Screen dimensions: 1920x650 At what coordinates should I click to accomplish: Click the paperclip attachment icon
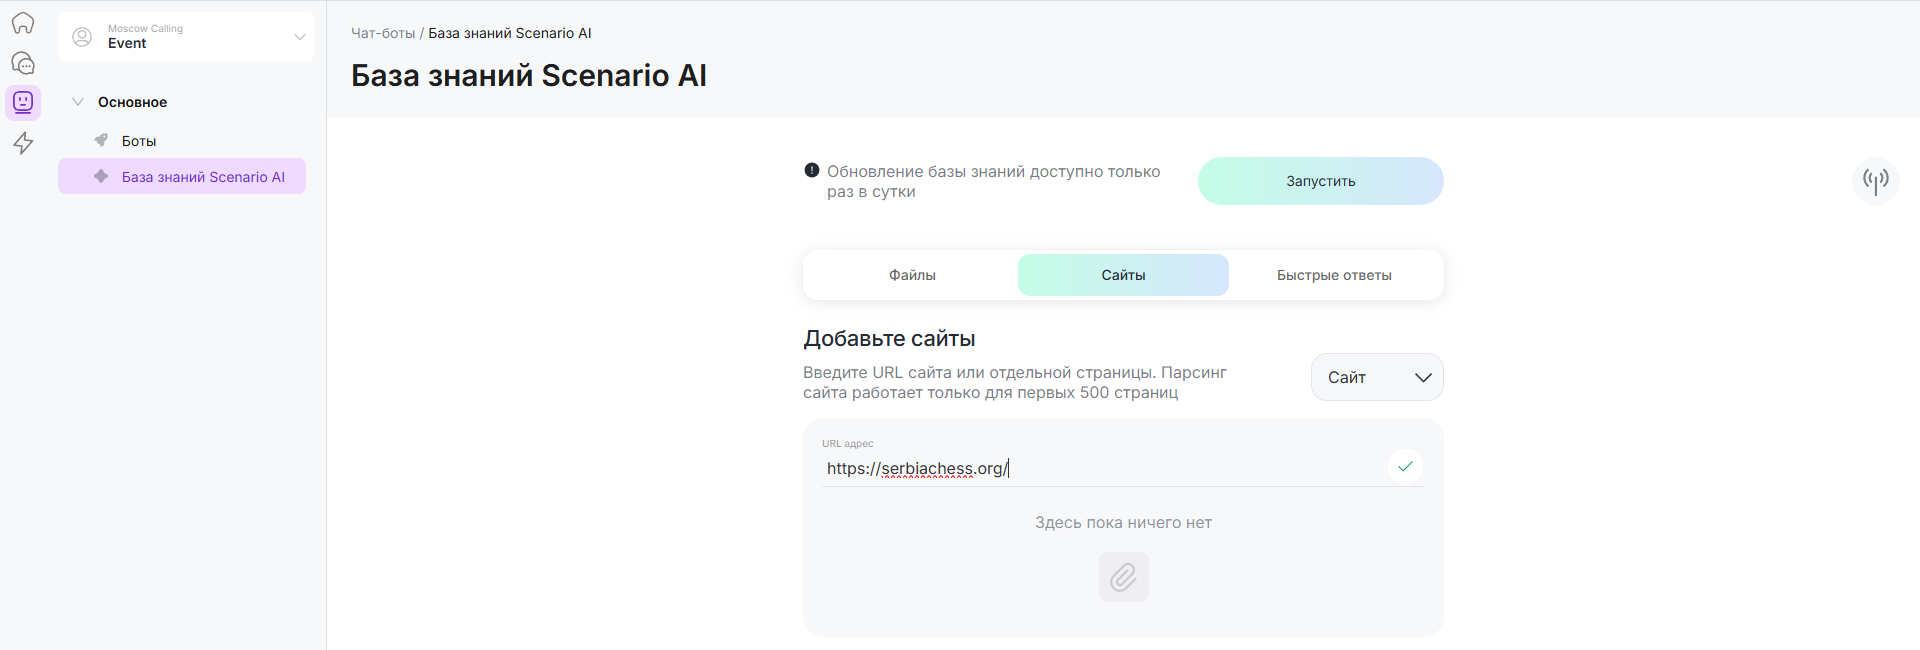click(x=1123, y=577)
